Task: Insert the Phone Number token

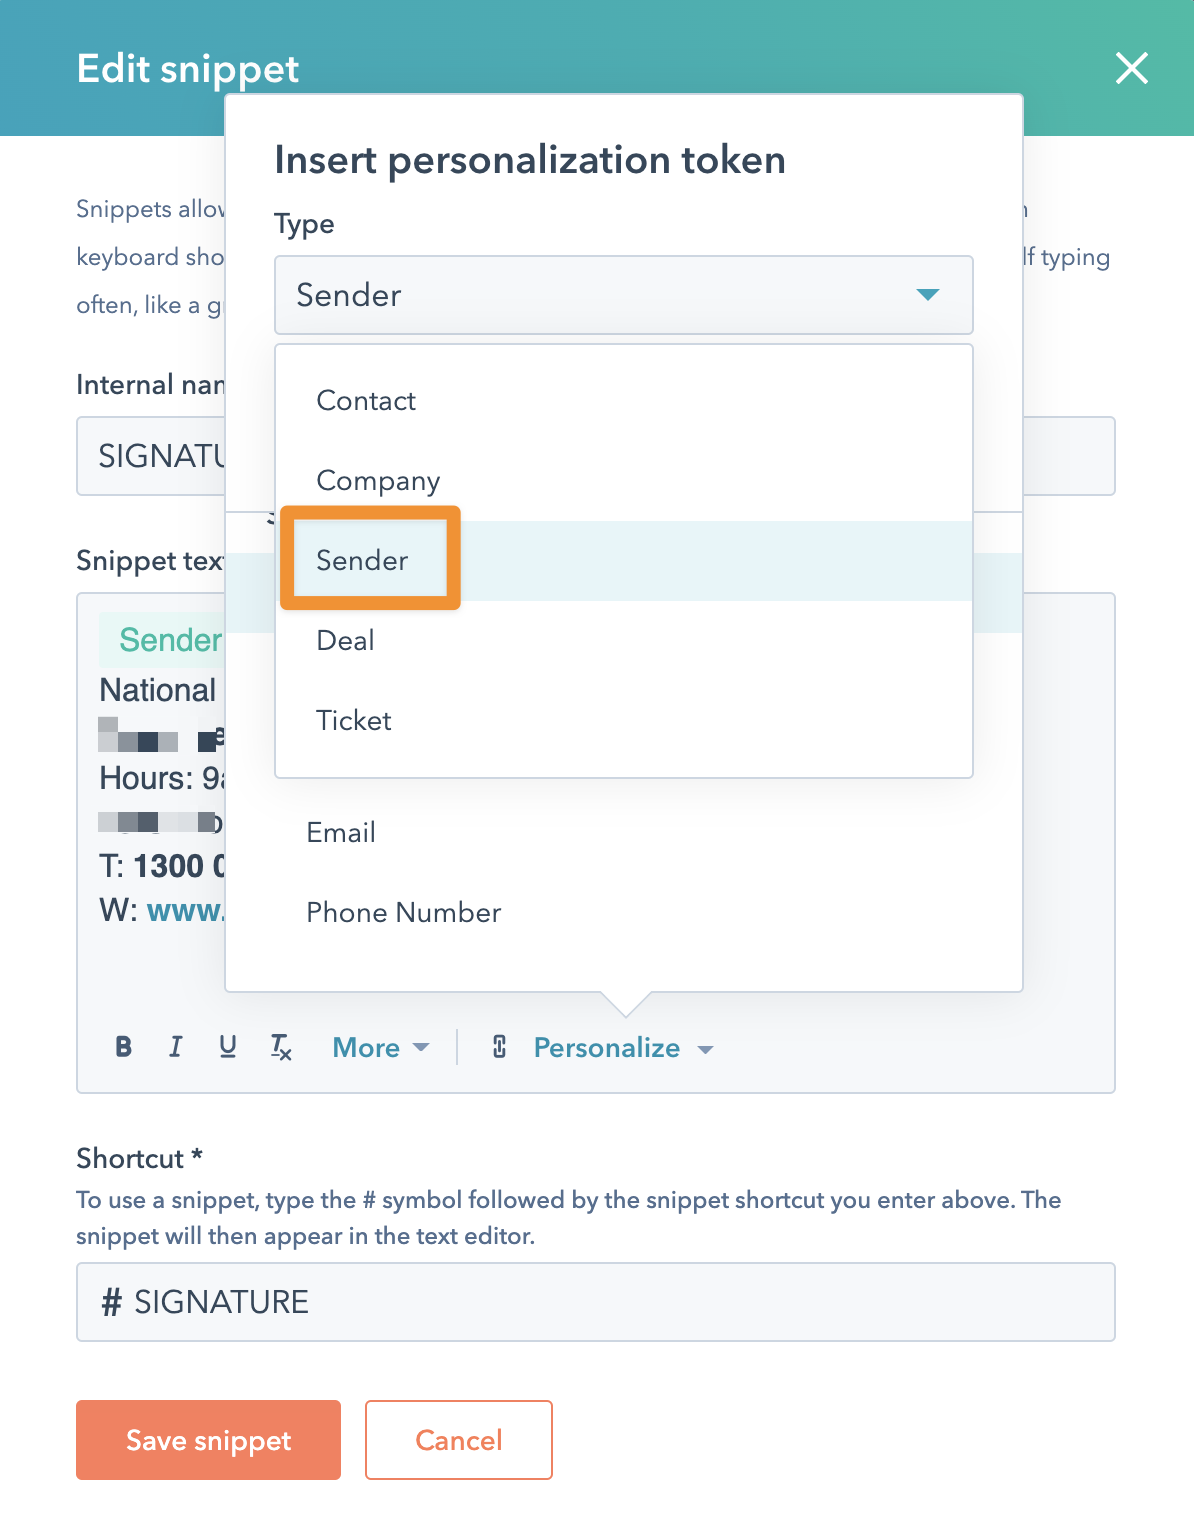Action: tap(403, 913)
